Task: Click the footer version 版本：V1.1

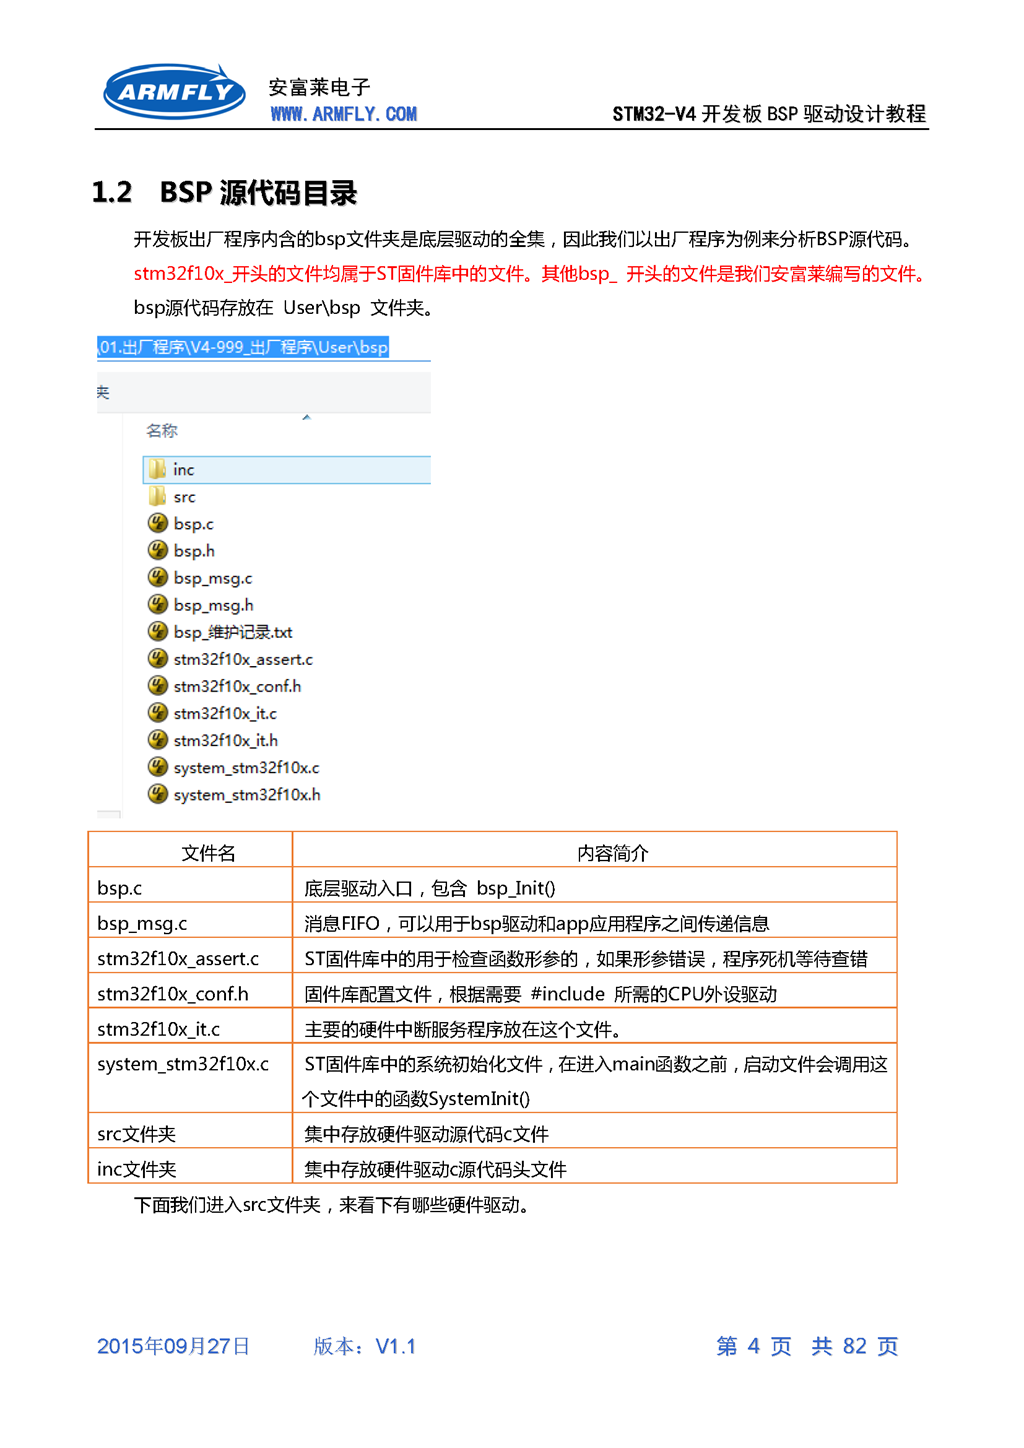Action: tap(365, 1346)
